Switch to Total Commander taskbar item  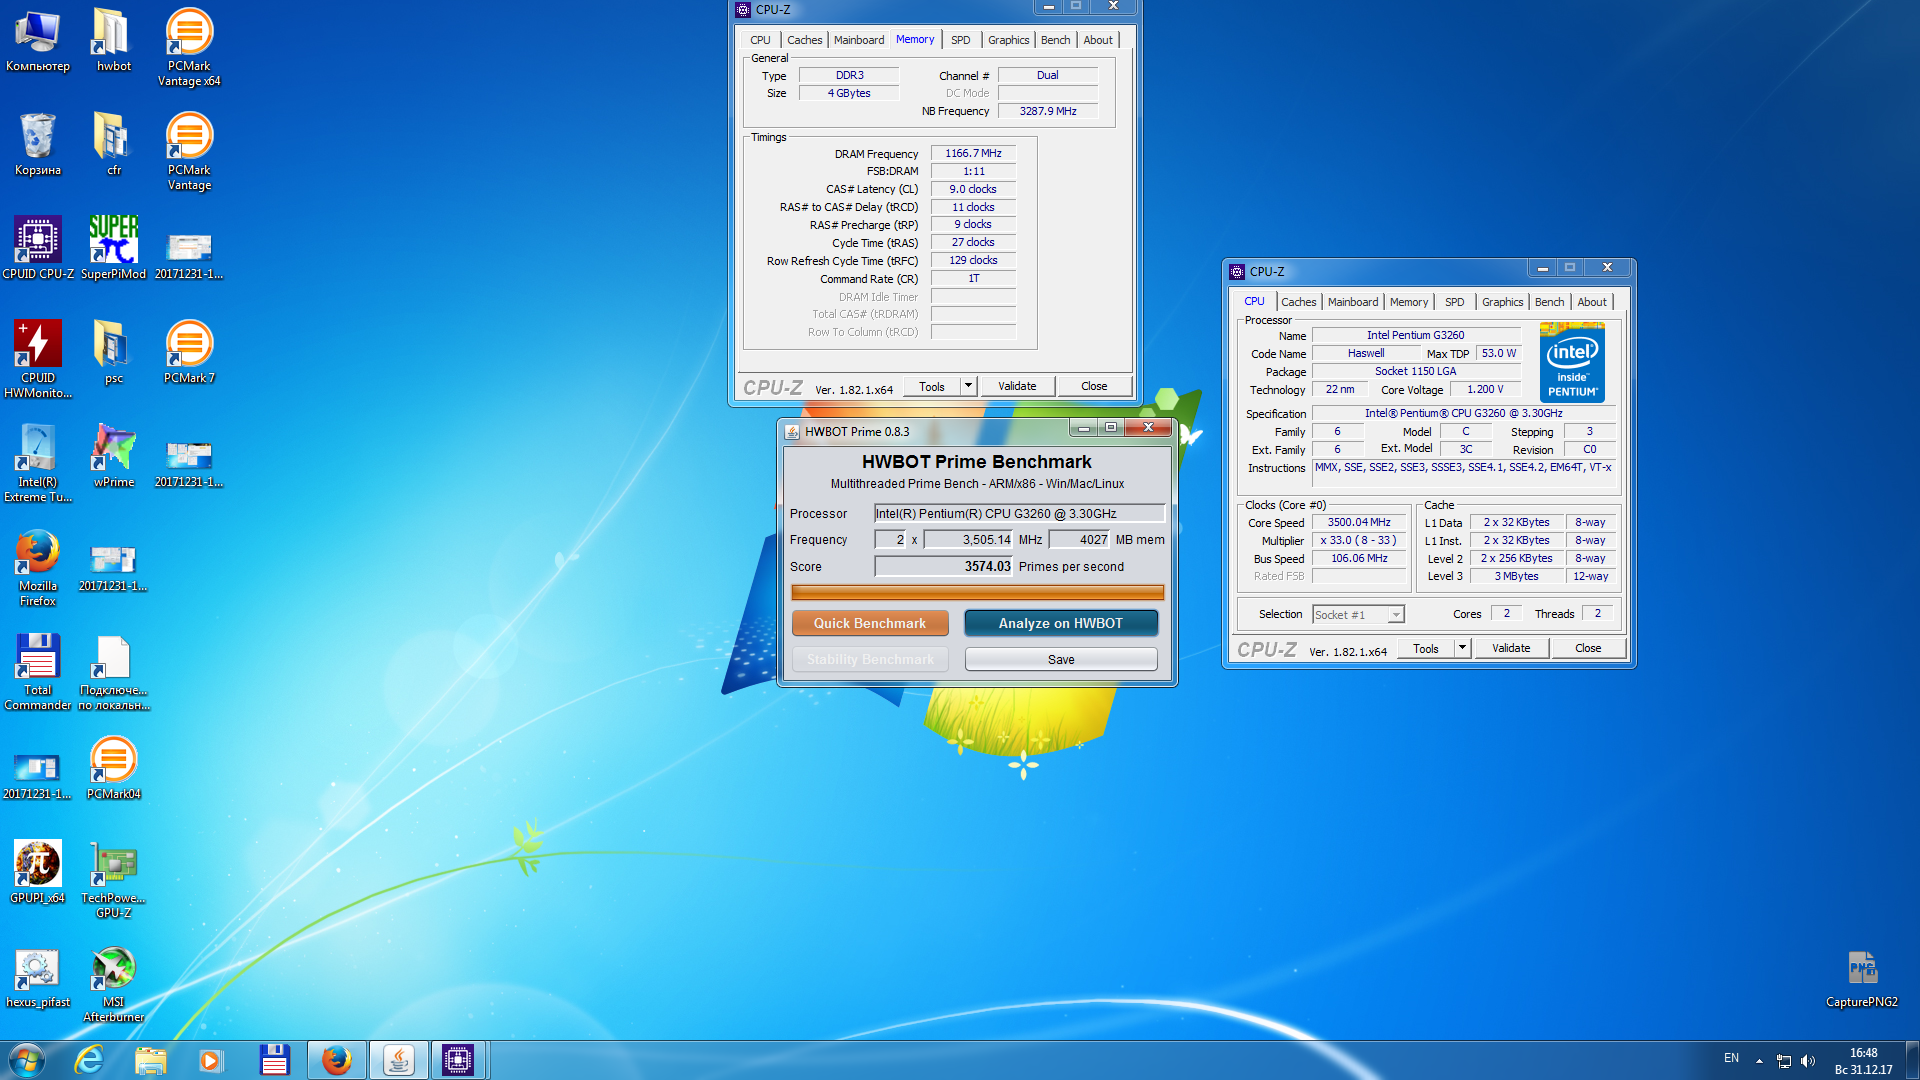(x=274, y=1060)
